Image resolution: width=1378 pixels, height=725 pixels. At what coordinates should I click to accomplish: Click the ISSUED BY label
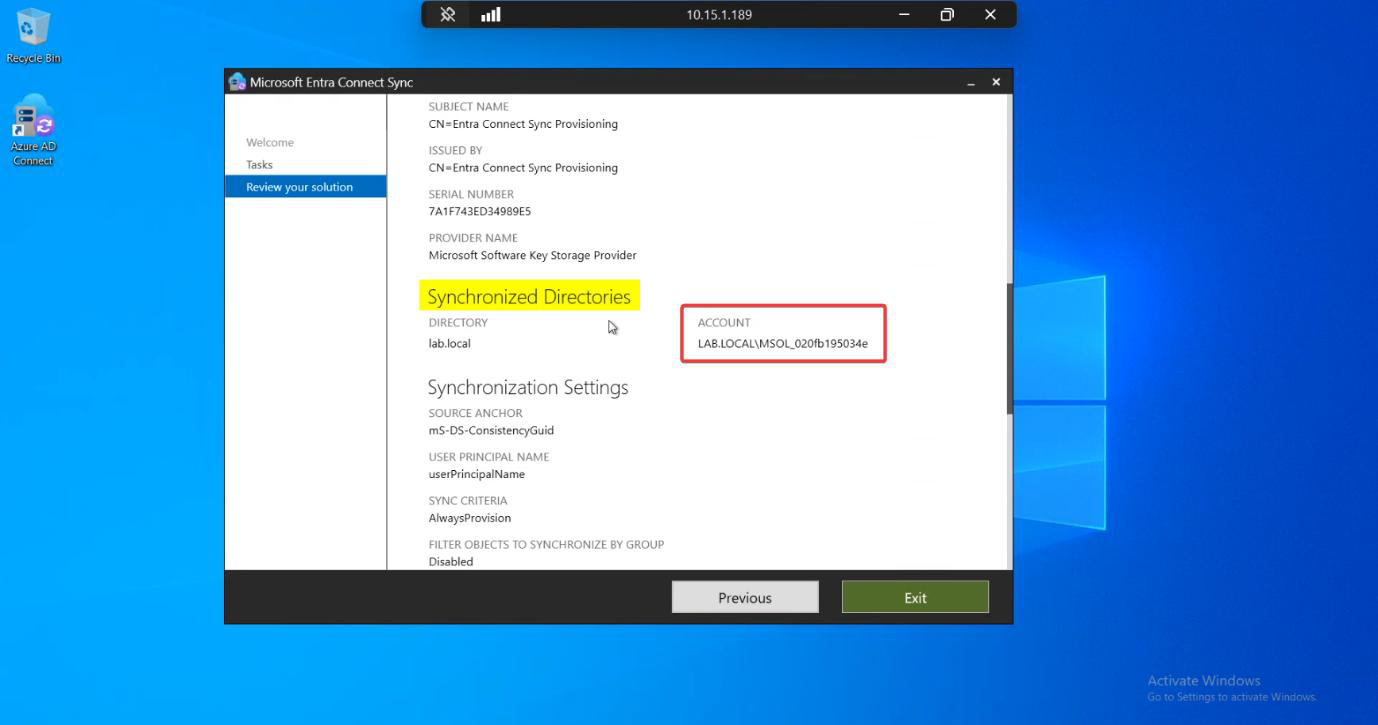[455, 150]
